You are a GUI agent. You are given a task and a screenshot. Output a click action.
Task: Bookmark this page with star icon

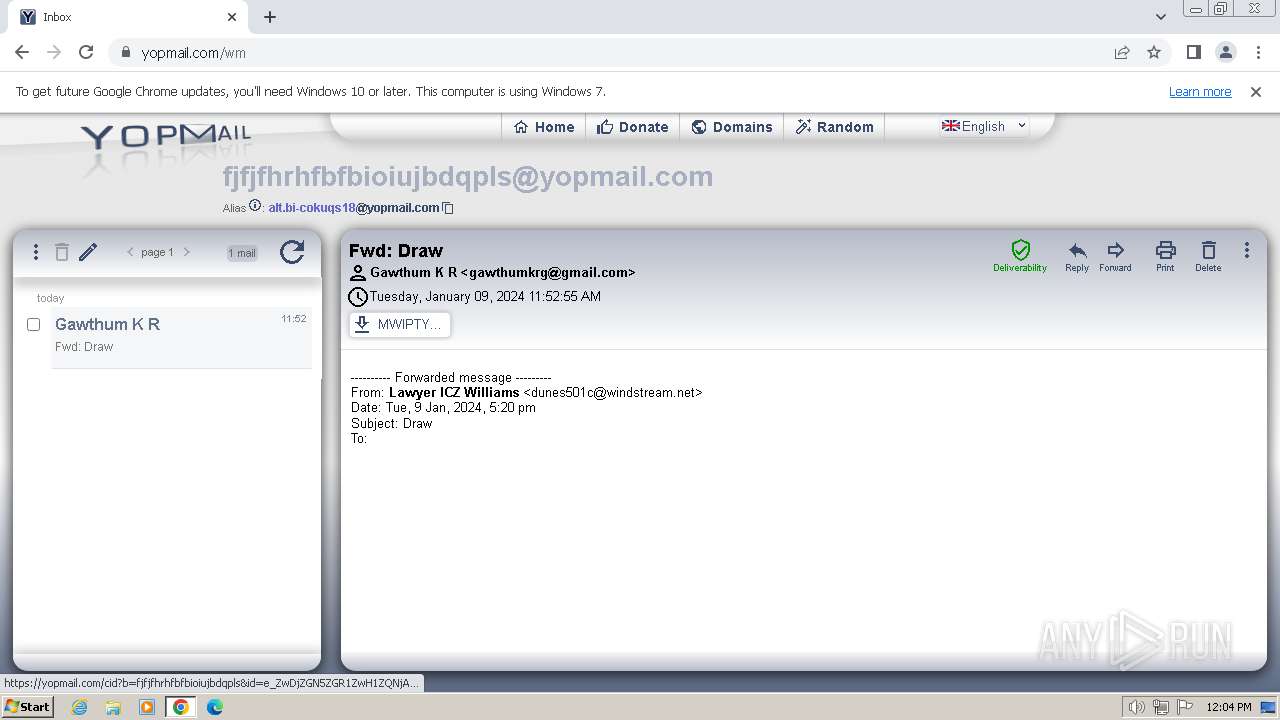click(x=1154, y=52)
